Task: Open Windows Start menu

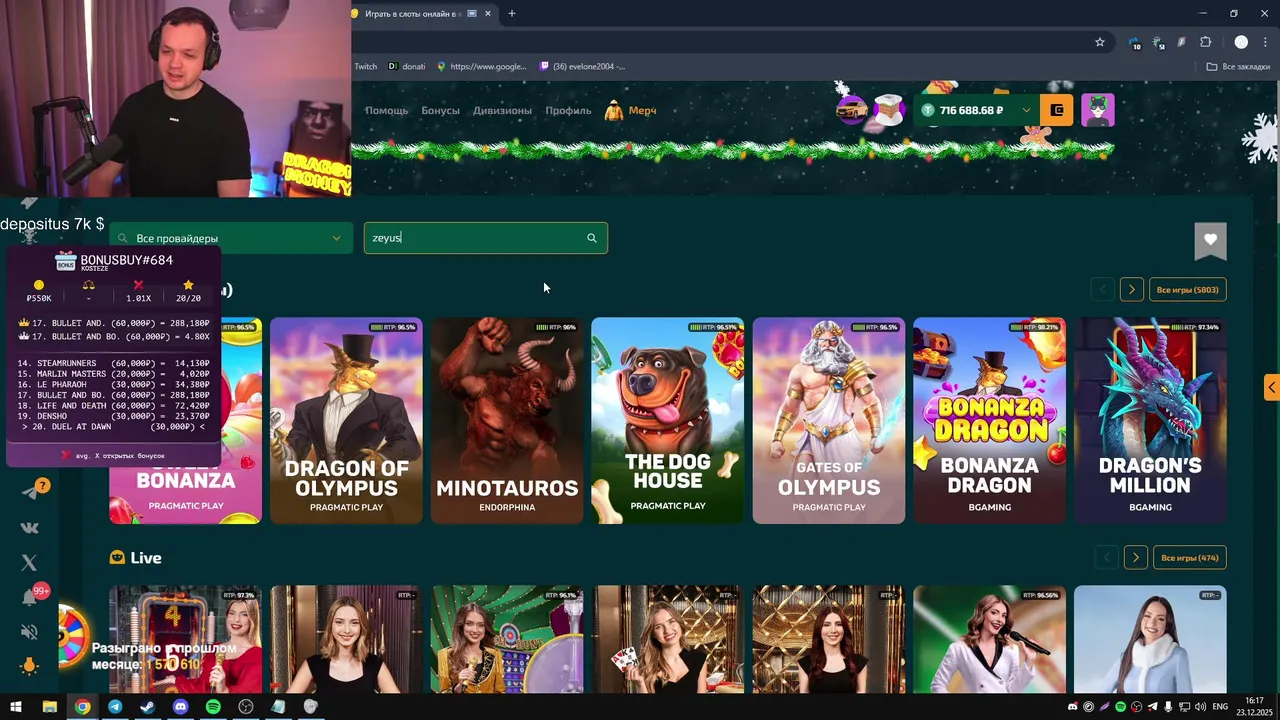Action: point(16,707)
